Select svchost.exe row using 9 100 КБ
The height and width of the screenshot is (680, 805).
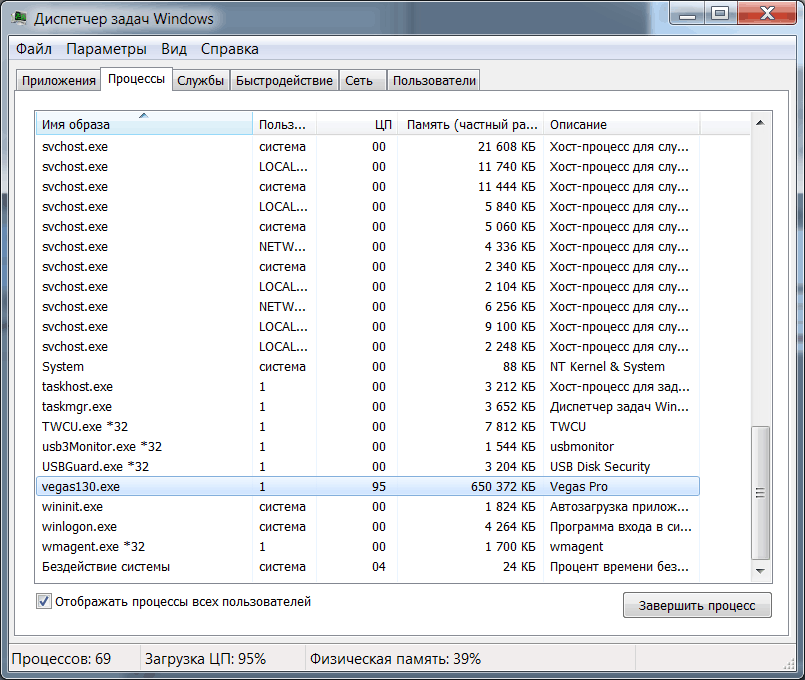(x=368, y=326)
